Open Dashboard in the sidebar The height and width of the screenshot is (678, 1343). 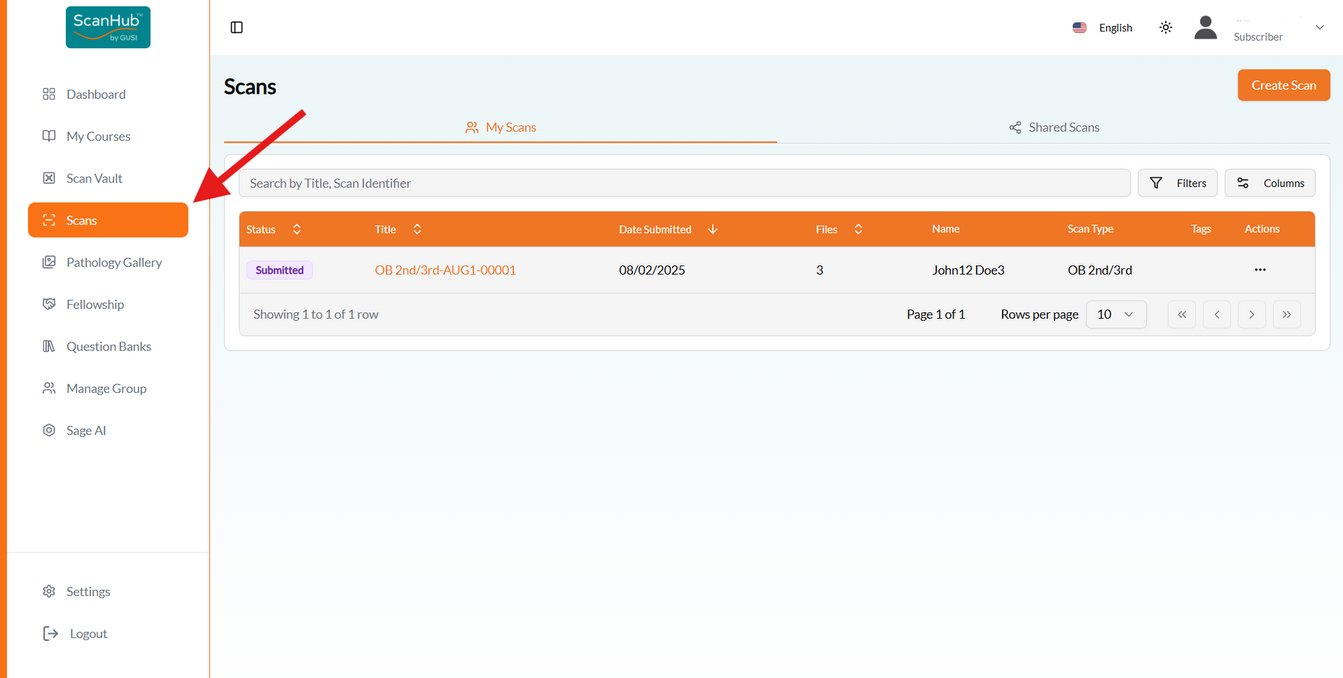click(108, 94)
